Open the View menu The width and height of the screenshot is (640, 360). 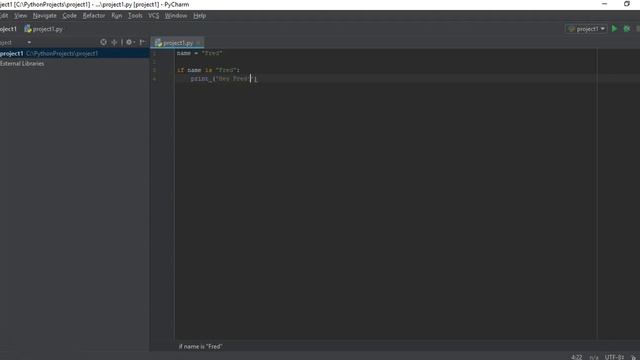pyautogui.click(x=20, y=16)
